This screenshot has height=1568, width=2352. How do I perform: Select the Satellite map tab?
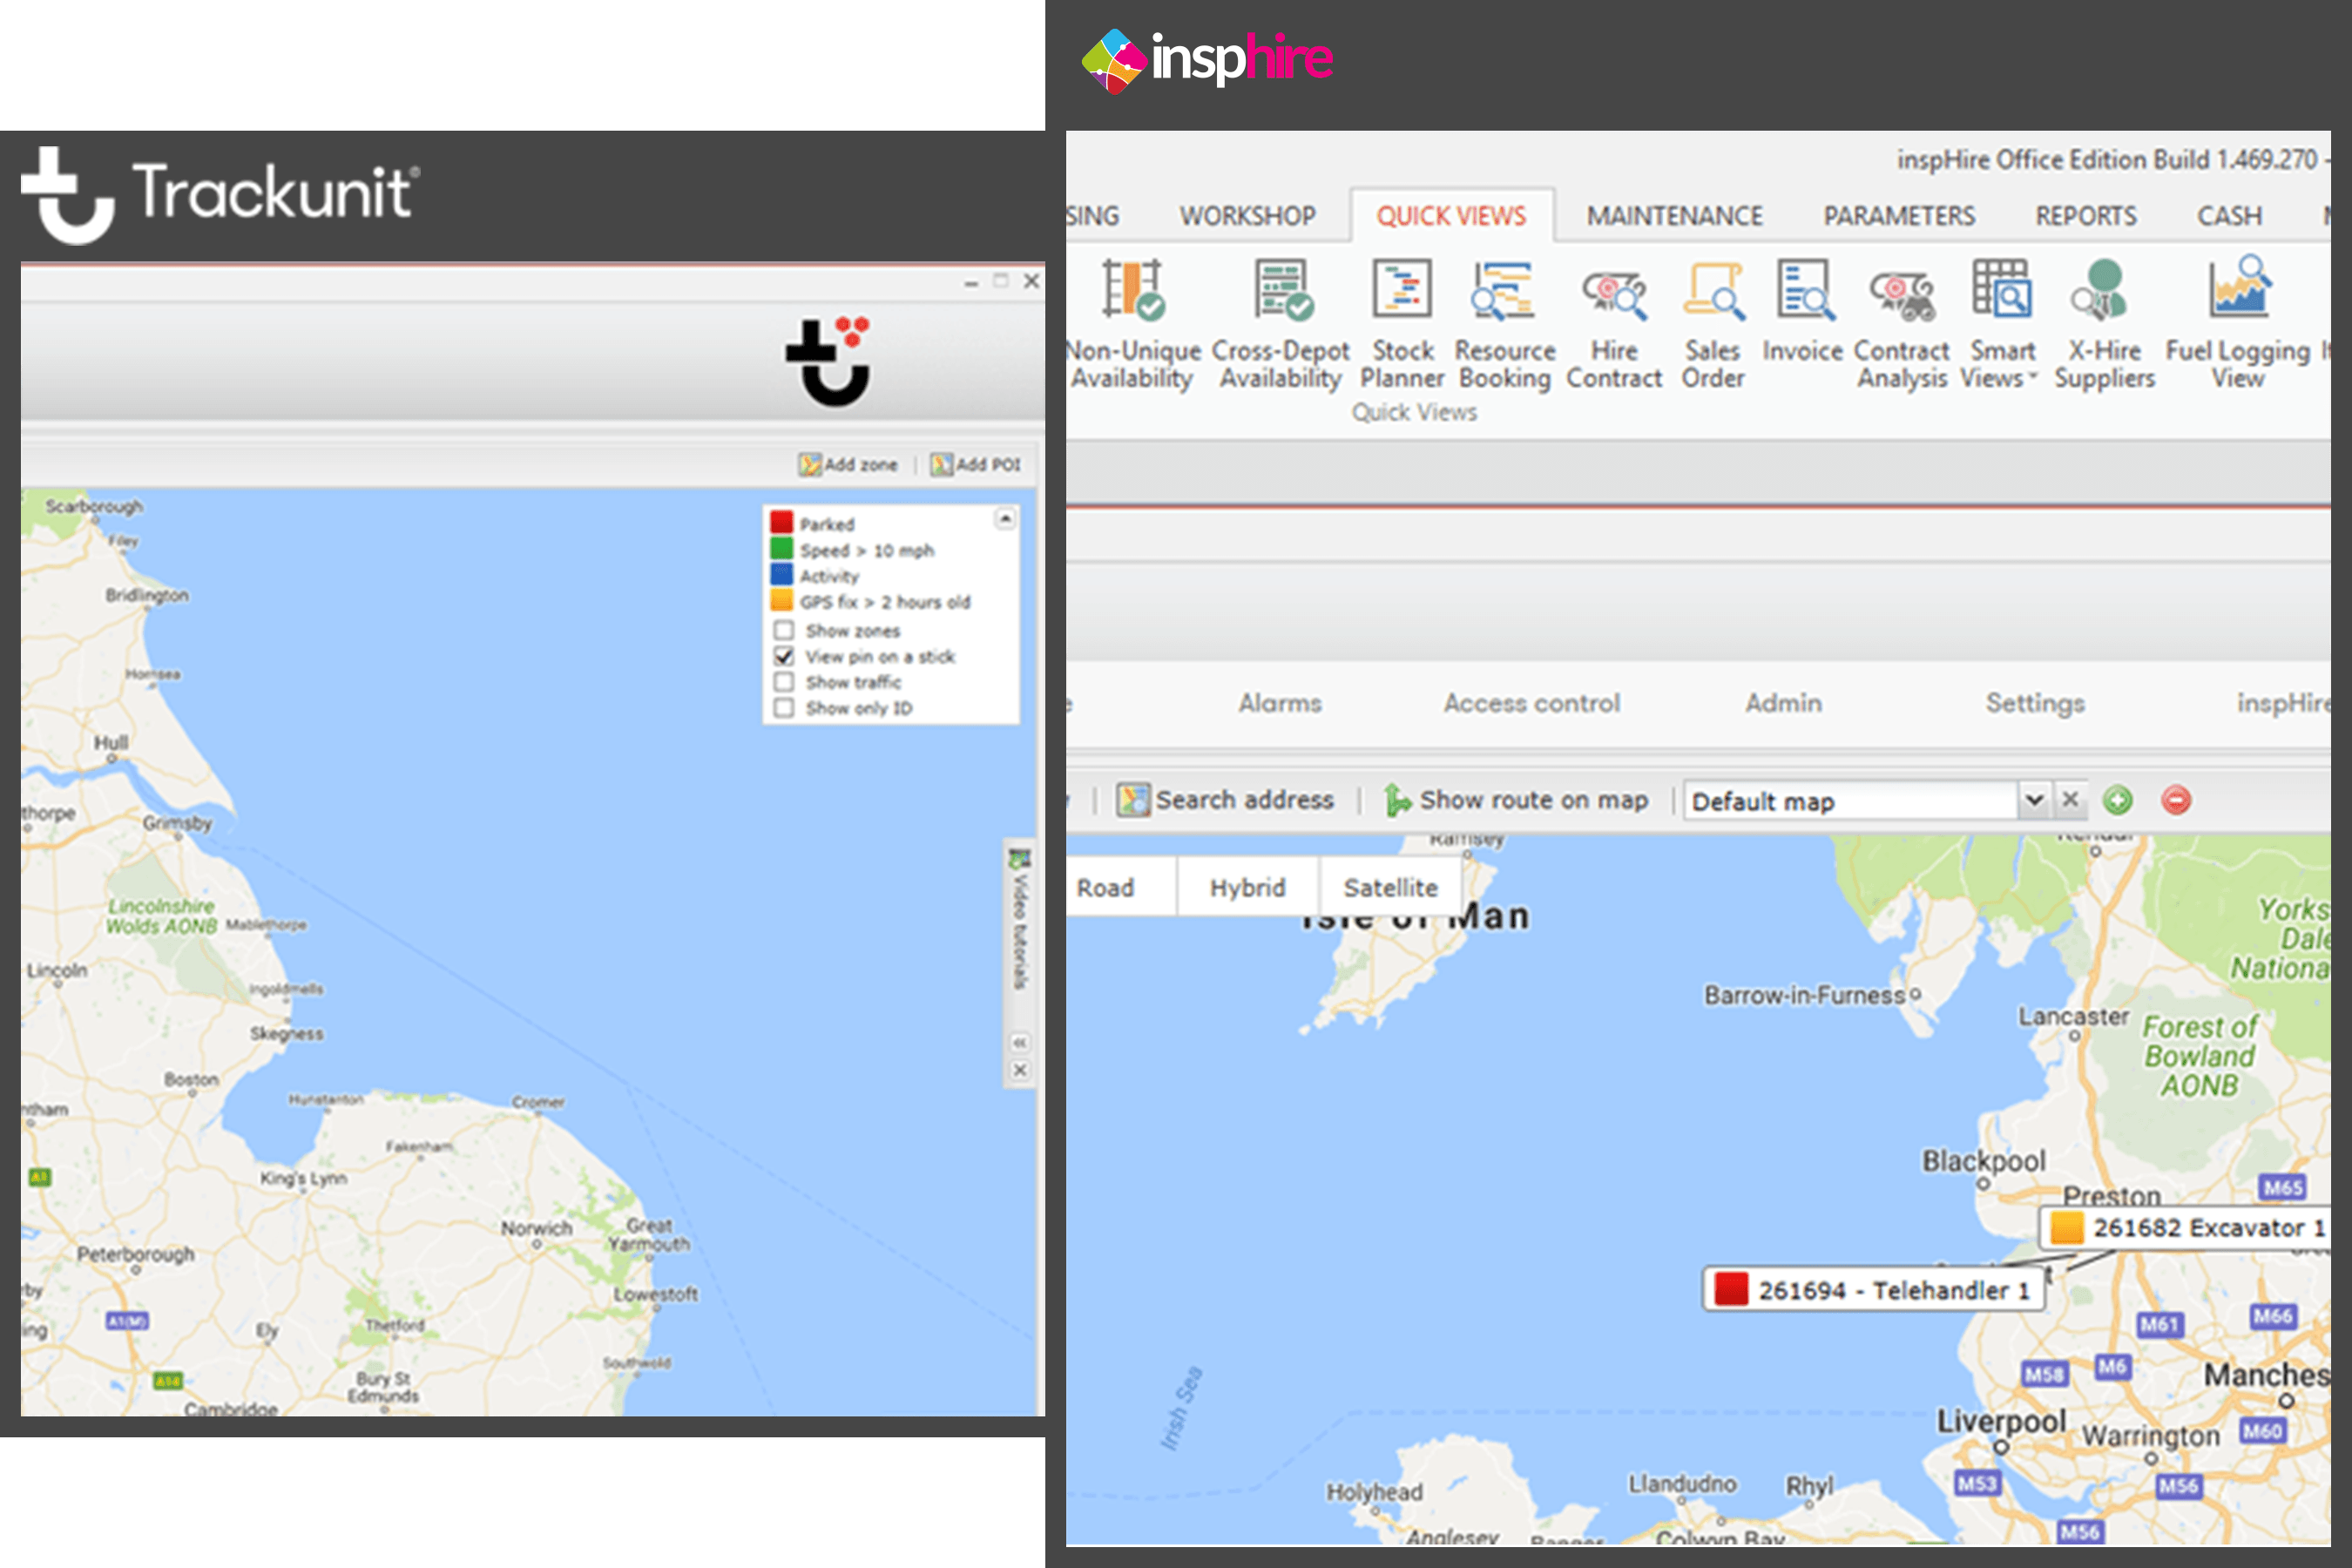pyautogui.click(x=1389, y=887)
